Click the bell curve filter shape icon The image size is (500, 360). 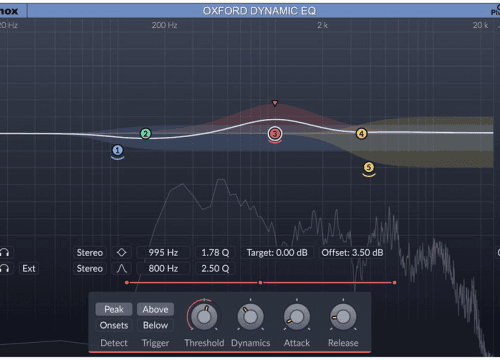(122, 269)
